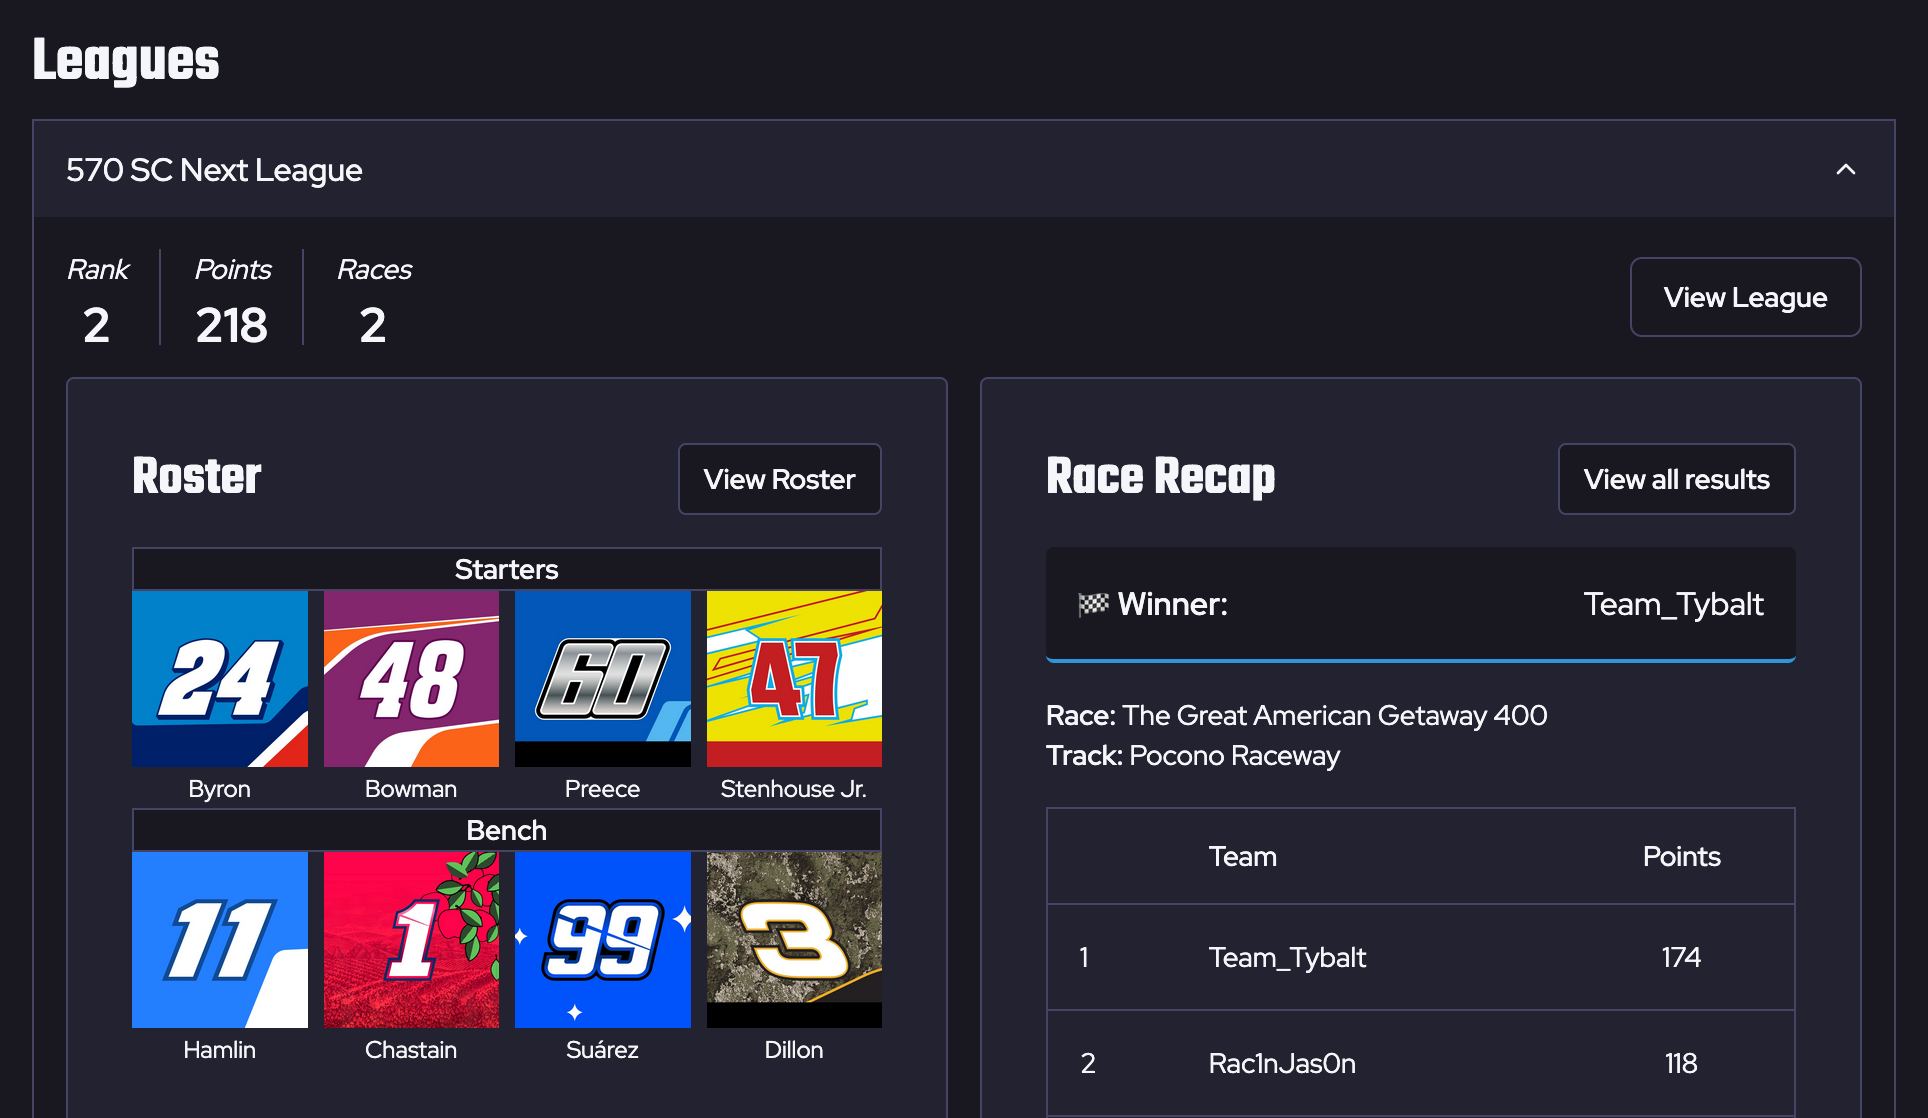1928x1118 pixels.
Task: Click the Preece driver name
Action: pyautogui.click(x=602, y=789)
